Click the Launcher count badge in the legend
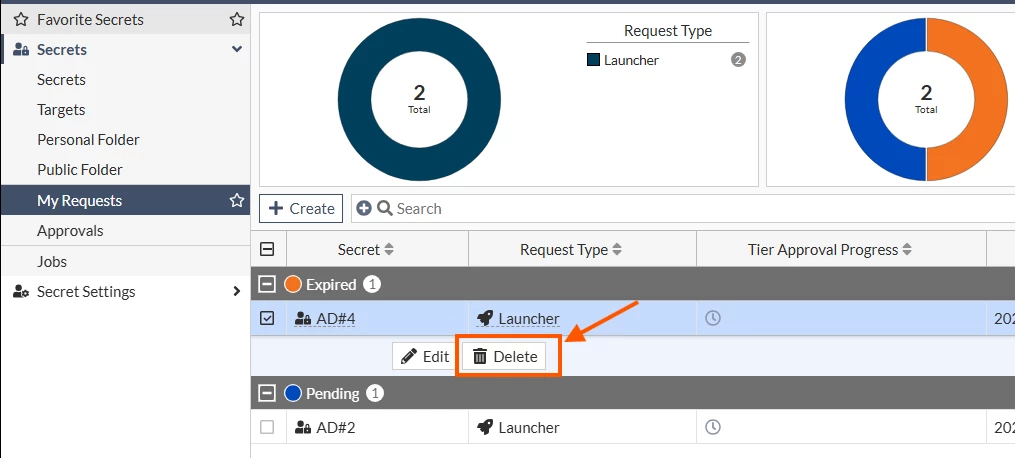This screenshot has height=458, width=1015. (x=738, y=60)
